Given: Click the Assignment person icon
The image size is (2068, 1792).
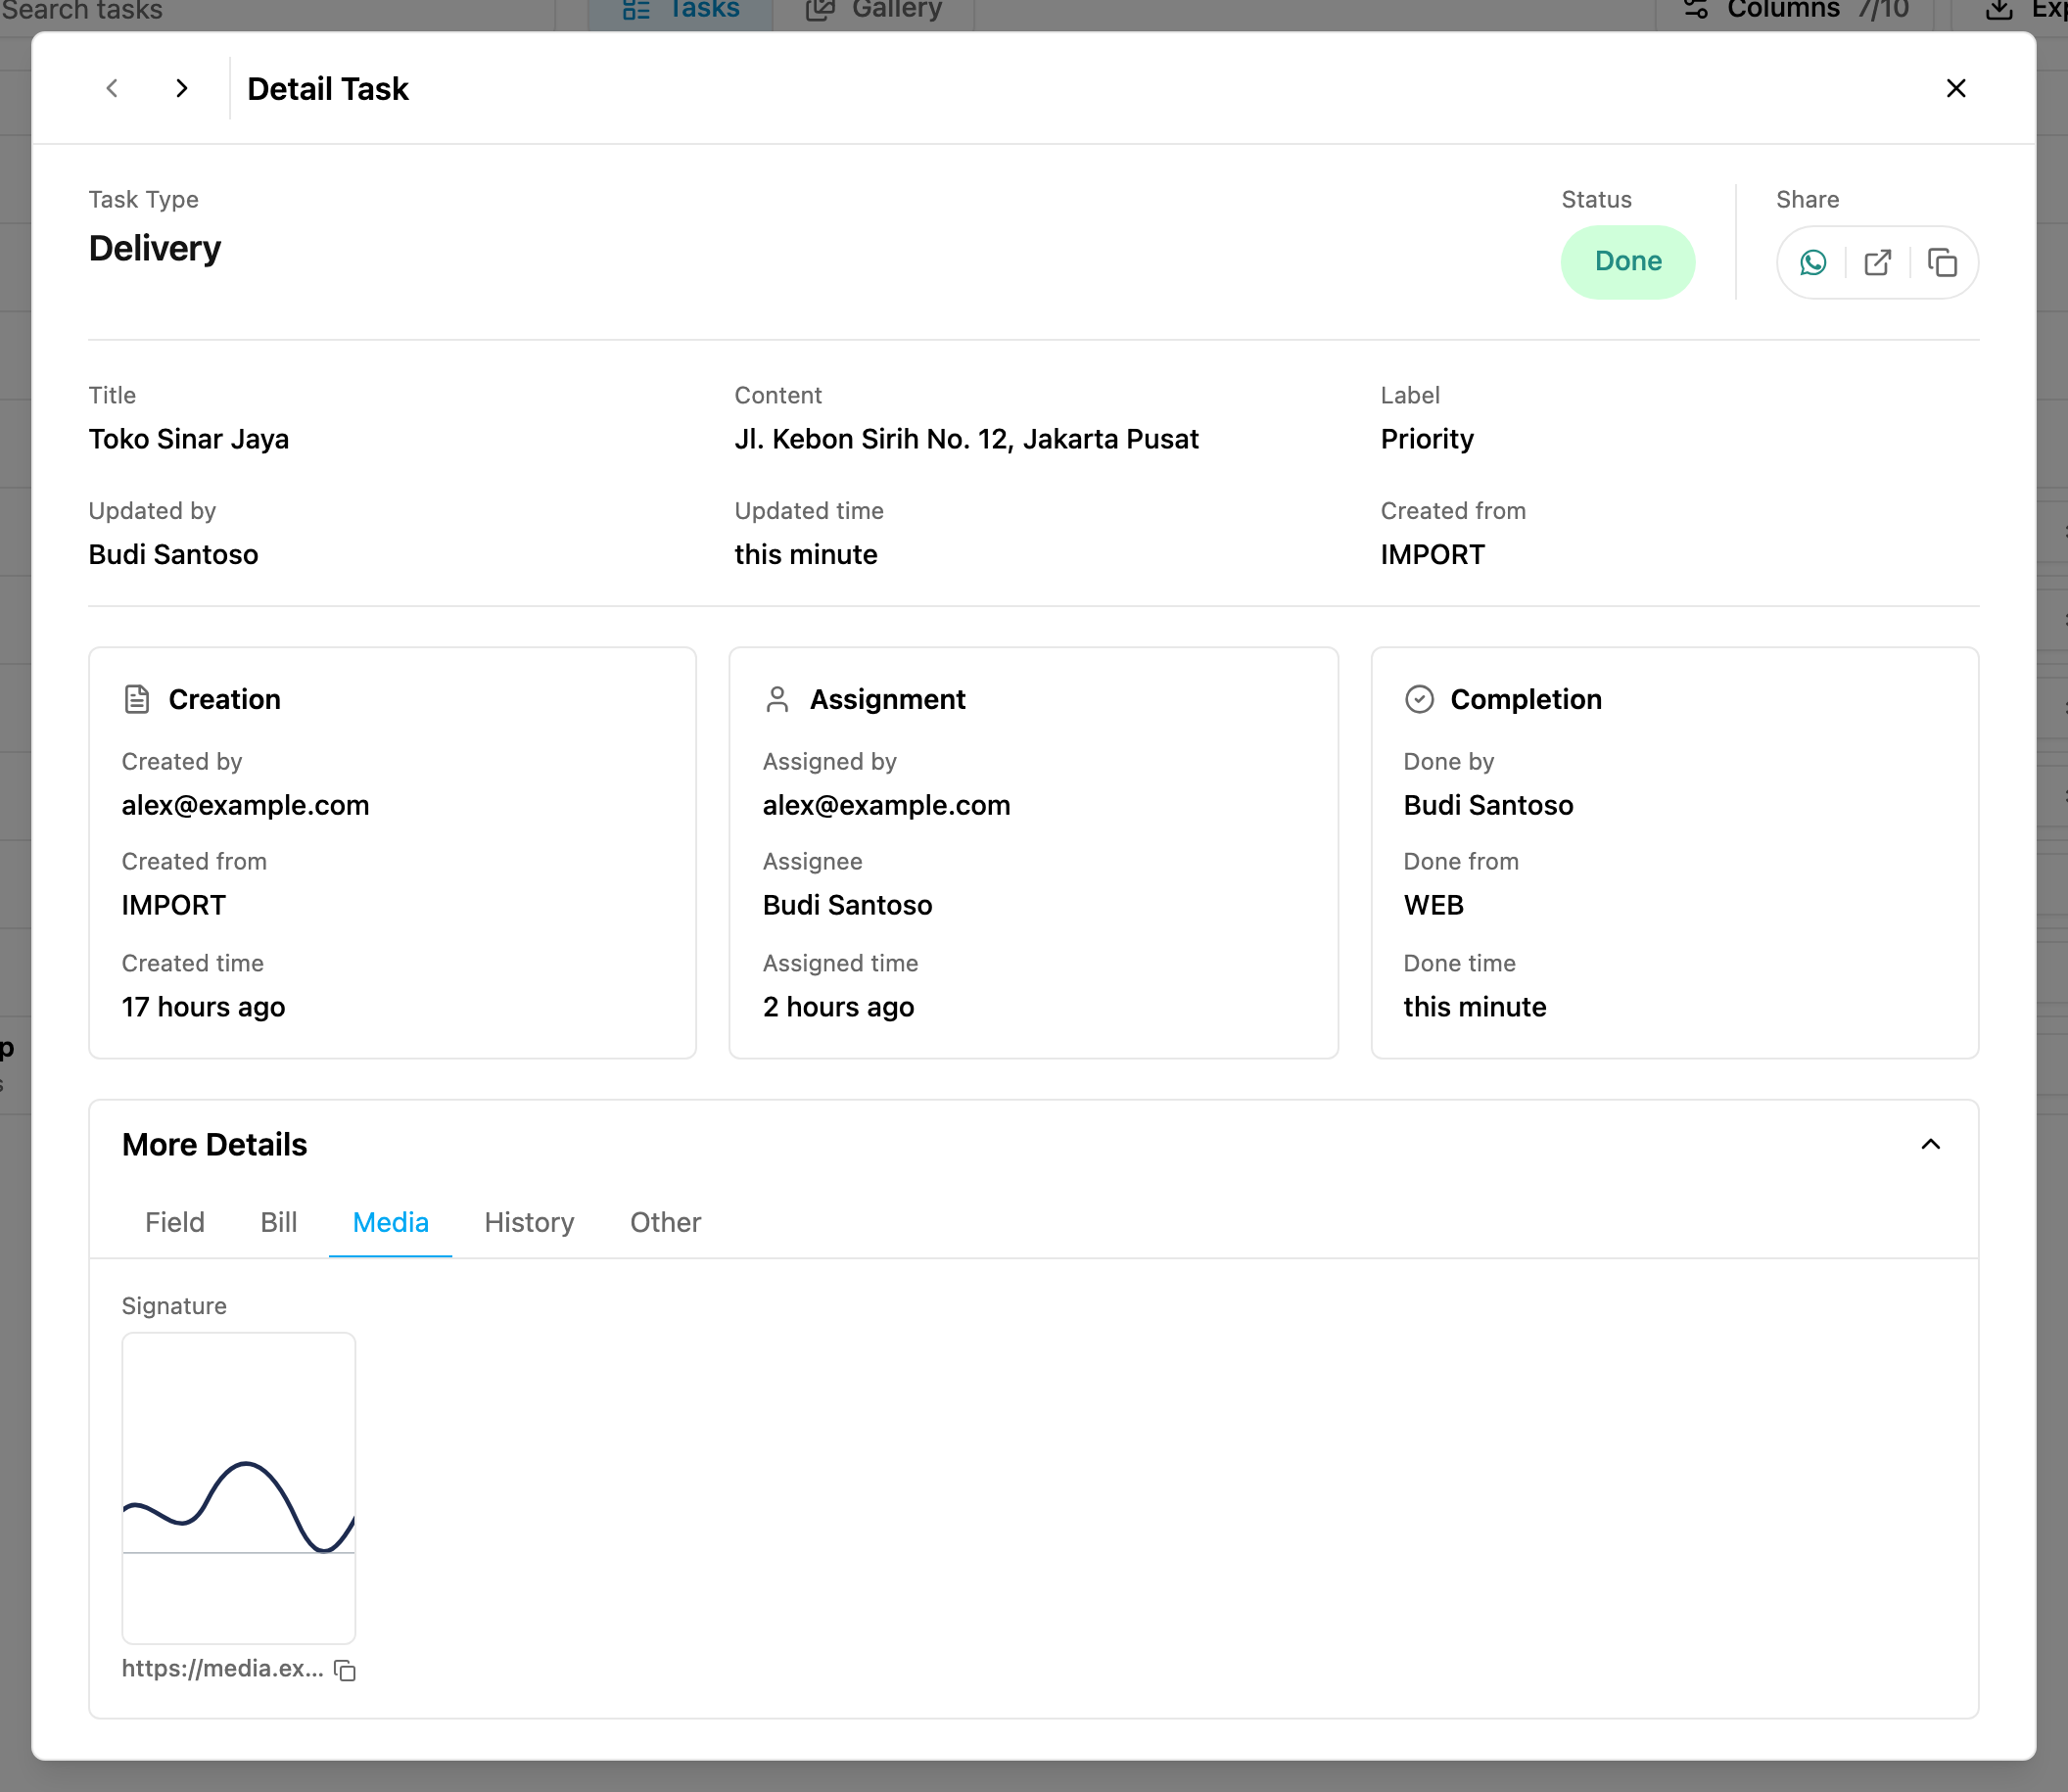Looking at the screenshot, I should [777, 699].
